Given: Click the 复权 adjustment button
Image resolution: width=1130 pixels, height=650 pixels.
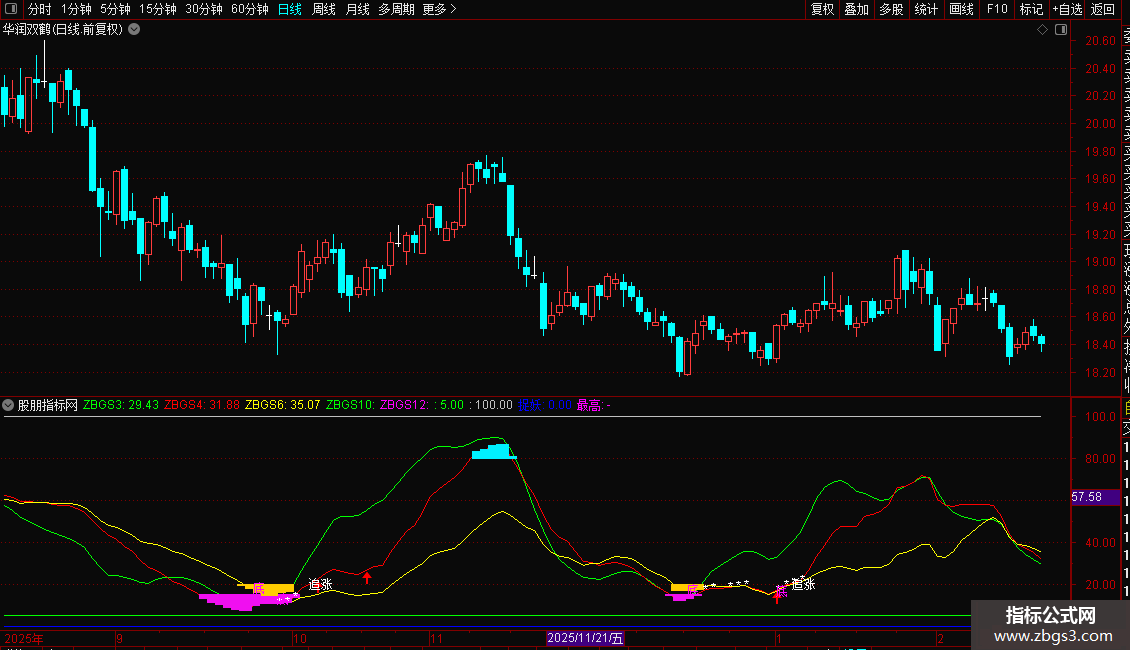Looking at the screenshot, I should pos(822,9).
